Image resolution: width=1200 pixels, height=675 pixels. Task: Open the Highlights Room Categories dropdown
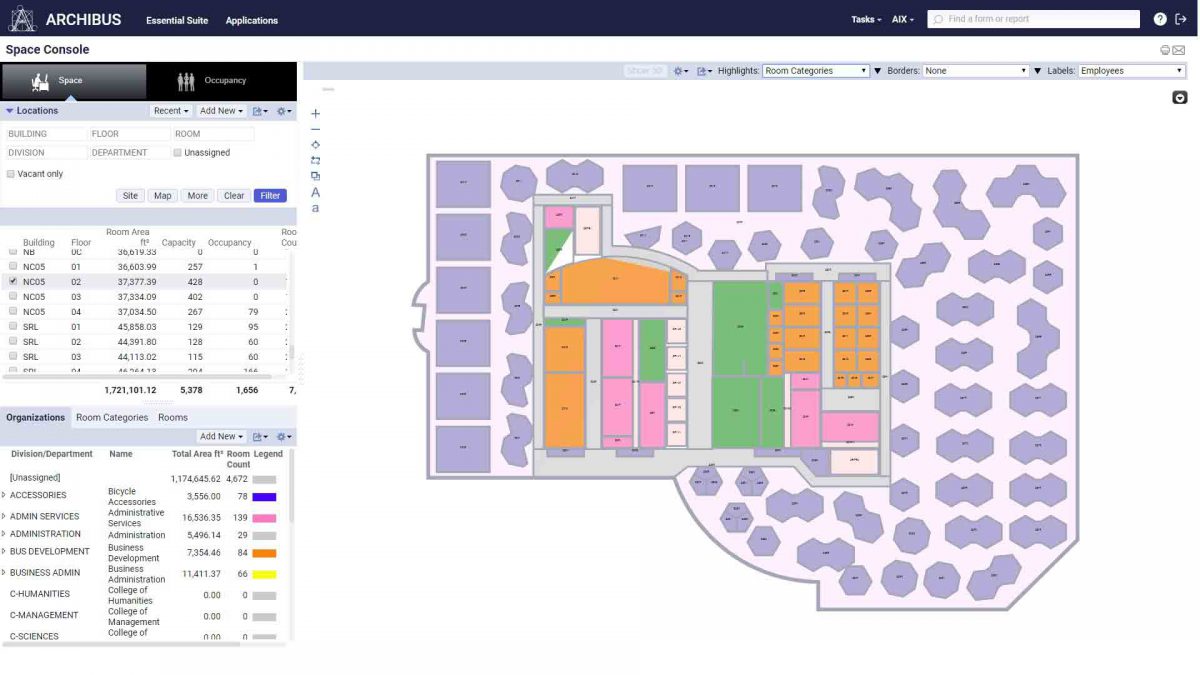click(x=816, y=71)
